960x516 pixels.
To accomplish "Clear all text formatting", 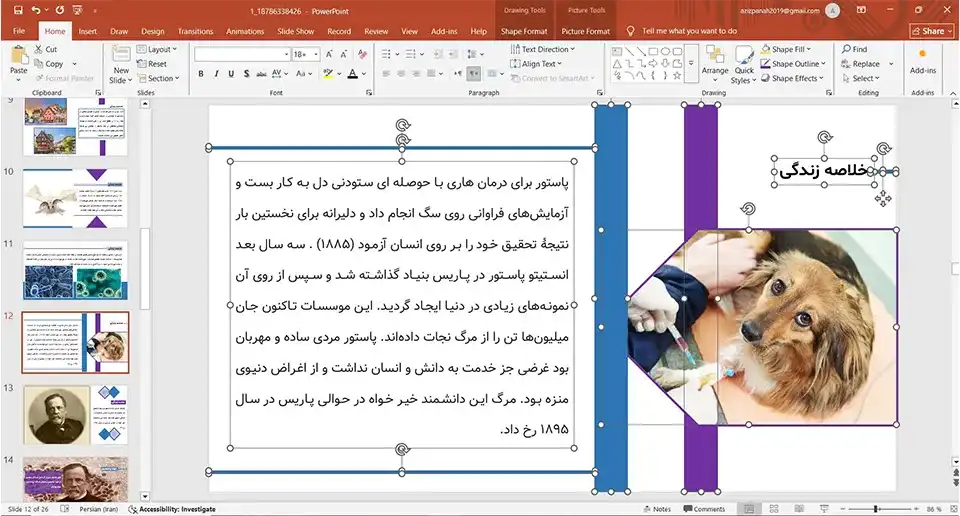I will pos(362,54).
